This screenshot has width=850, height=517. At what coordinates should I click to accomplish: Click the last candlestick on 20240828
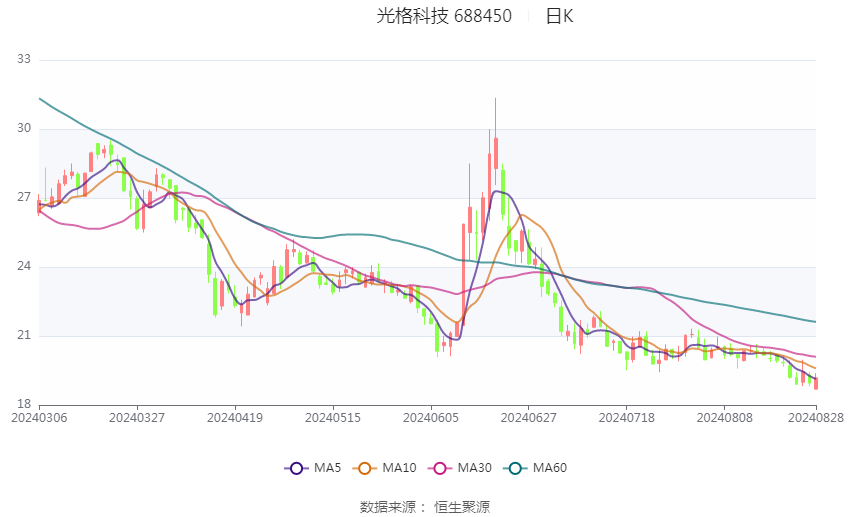(x=816, y=383)
